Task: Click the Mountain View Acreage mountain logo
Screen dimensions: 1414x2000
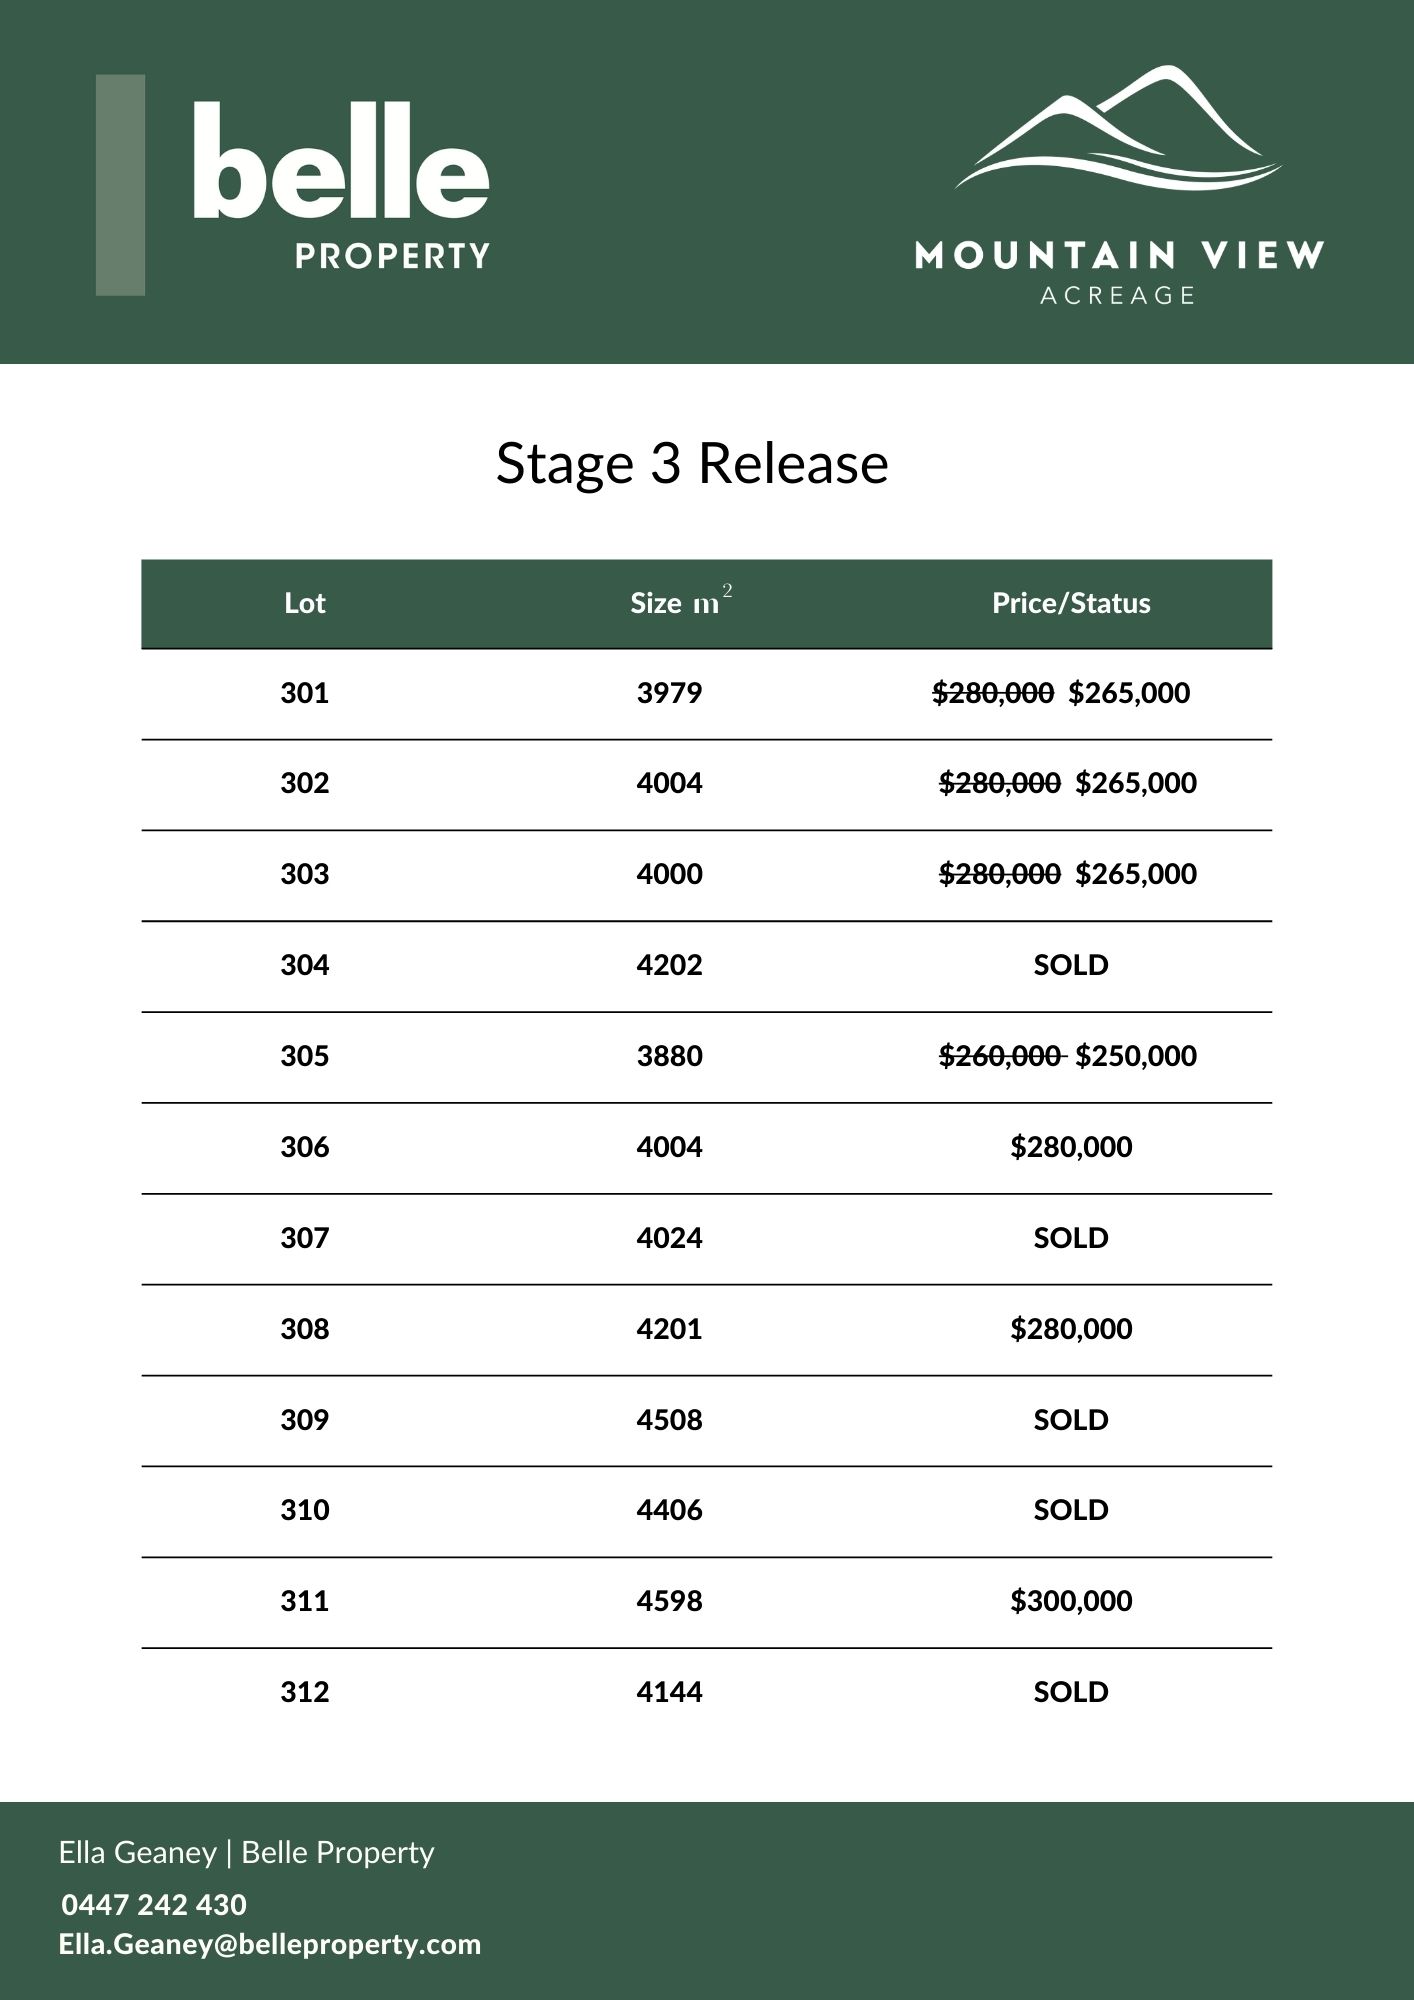Action: (x=1118, y=130)
